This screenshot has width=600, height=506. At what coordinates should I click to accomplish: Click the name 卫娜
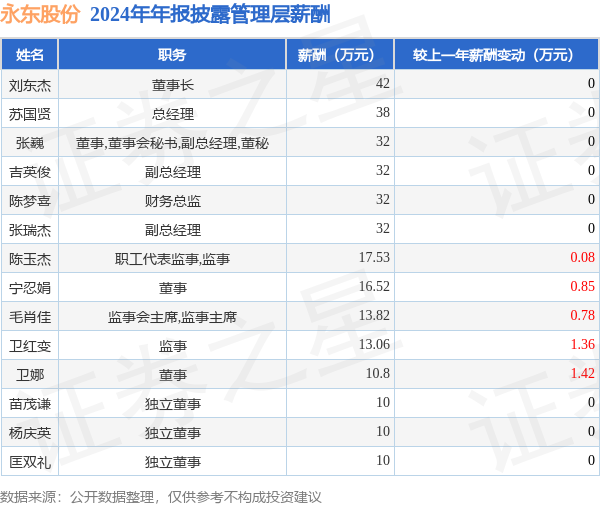coord(30,375)
